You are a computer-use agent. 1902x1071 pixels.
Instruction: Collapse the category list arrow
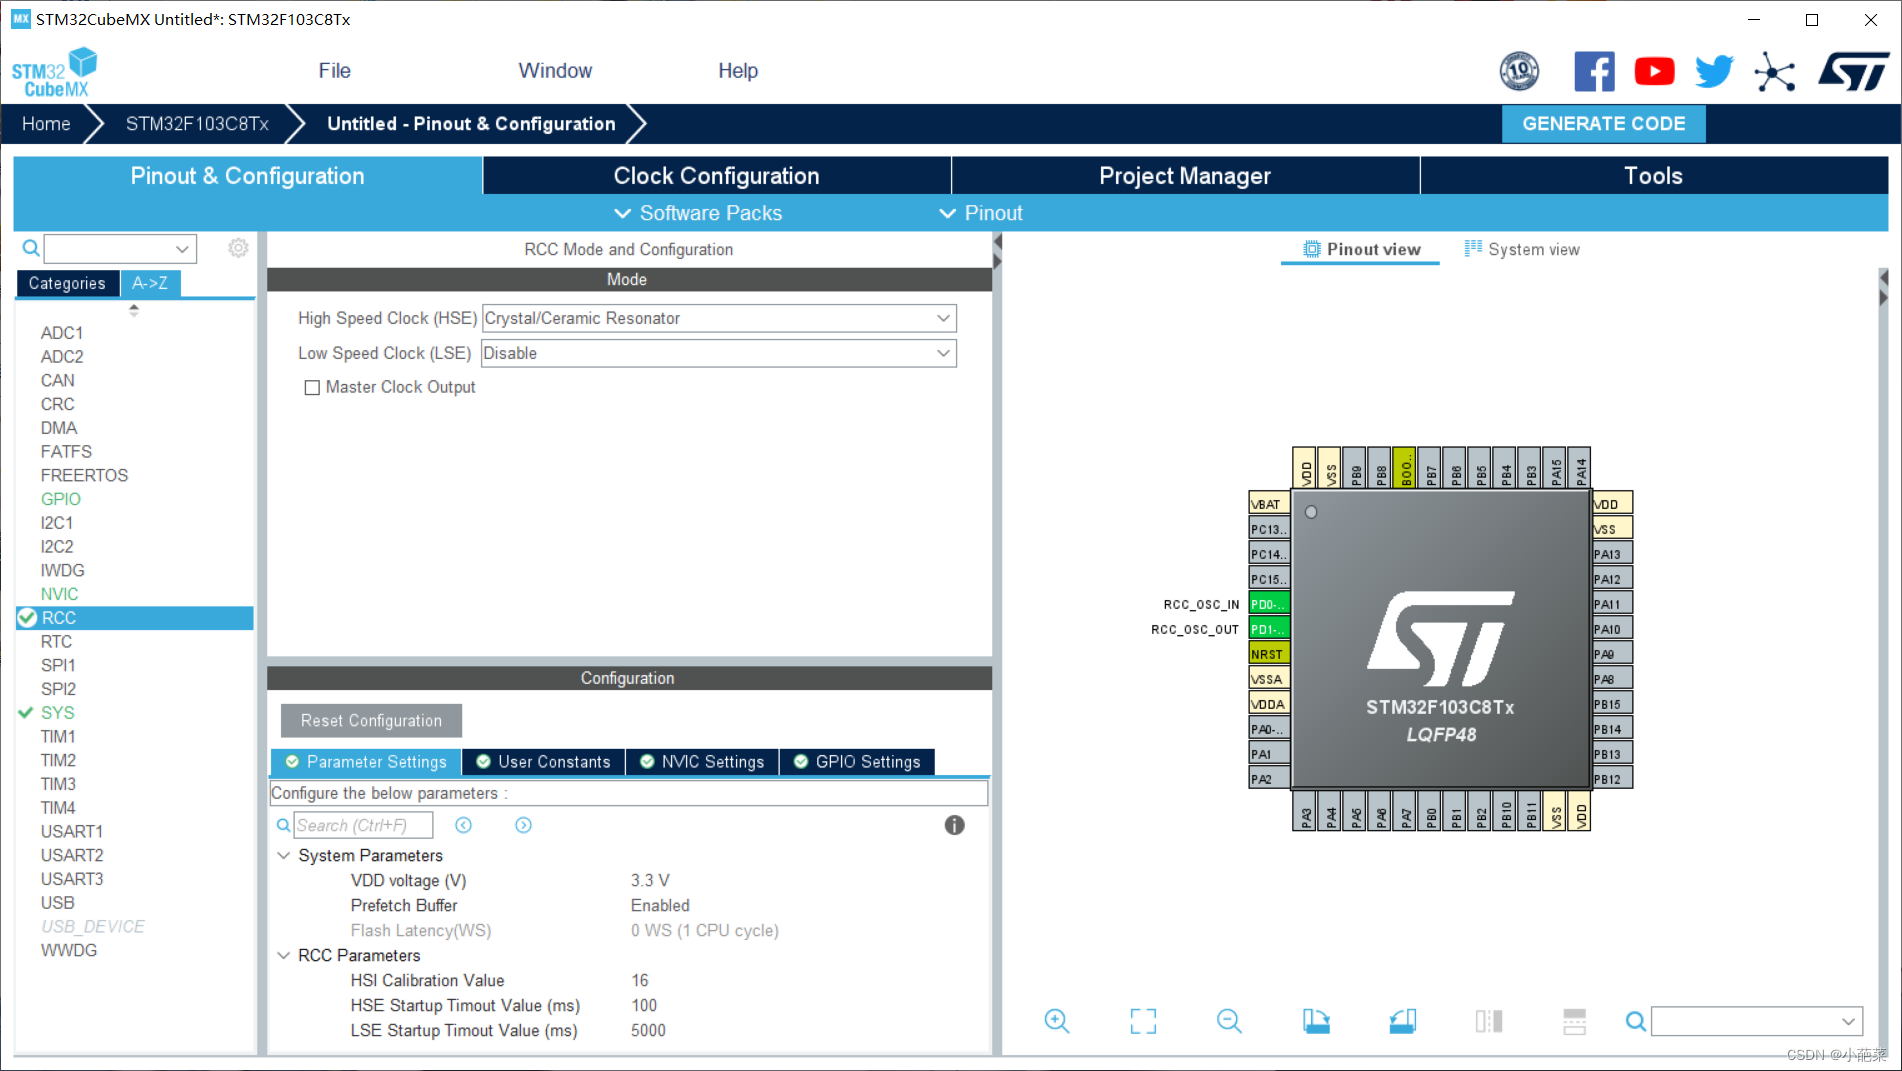pos(134,310)
